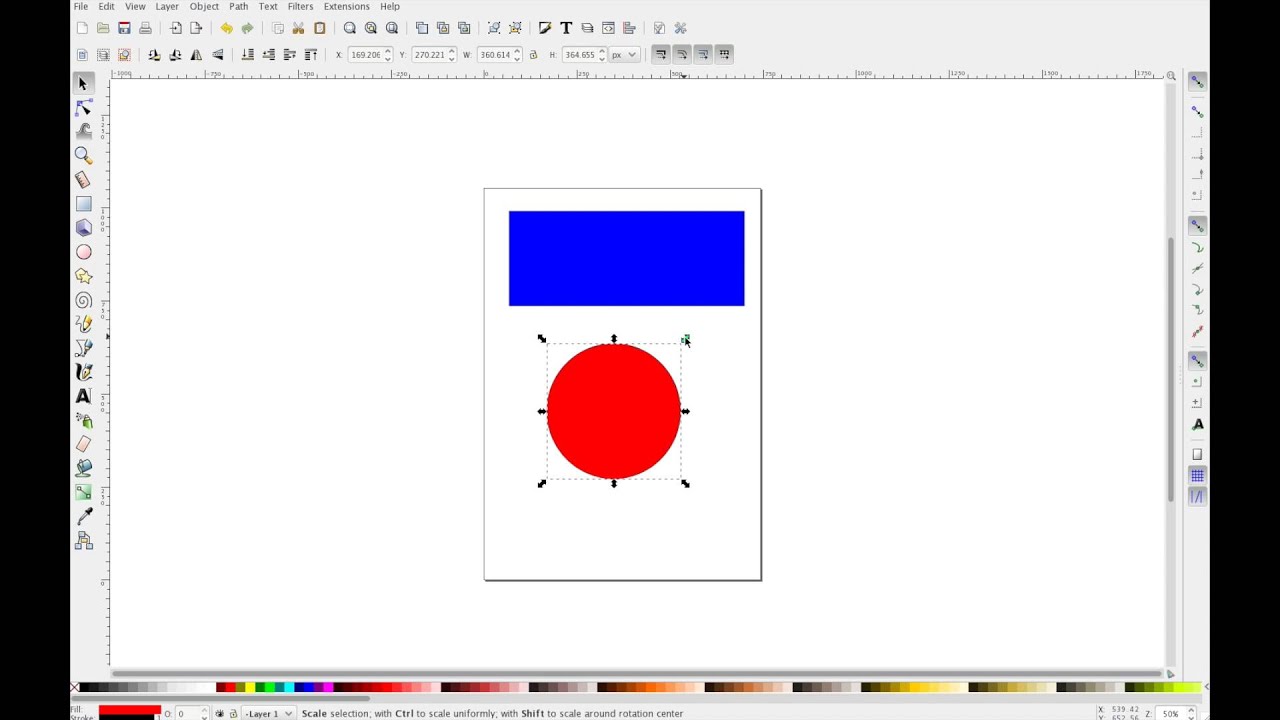Flip selection horizontally icon
Image resolution: width=1280 pixels, height=720 pixels.
(196, 55)
